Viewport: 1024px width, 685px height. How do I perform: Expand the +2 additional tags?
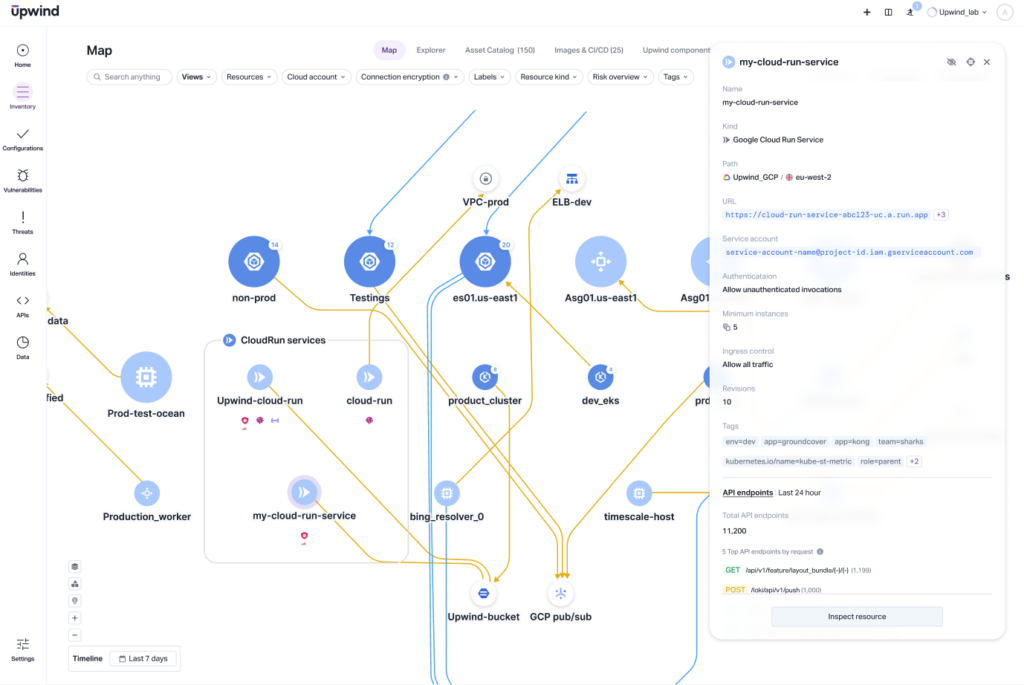pyautogui.click(x=914, y=461)
